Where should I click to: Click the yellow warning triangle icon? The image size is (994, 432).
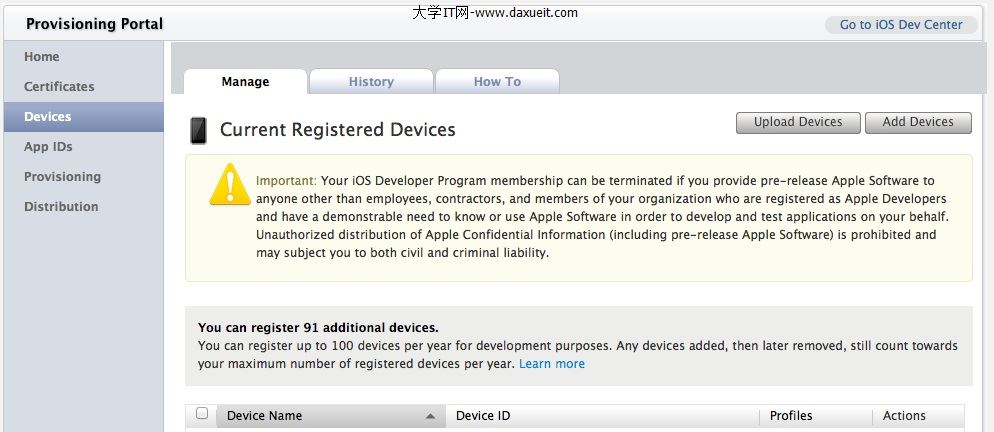[x=230, y=185]
